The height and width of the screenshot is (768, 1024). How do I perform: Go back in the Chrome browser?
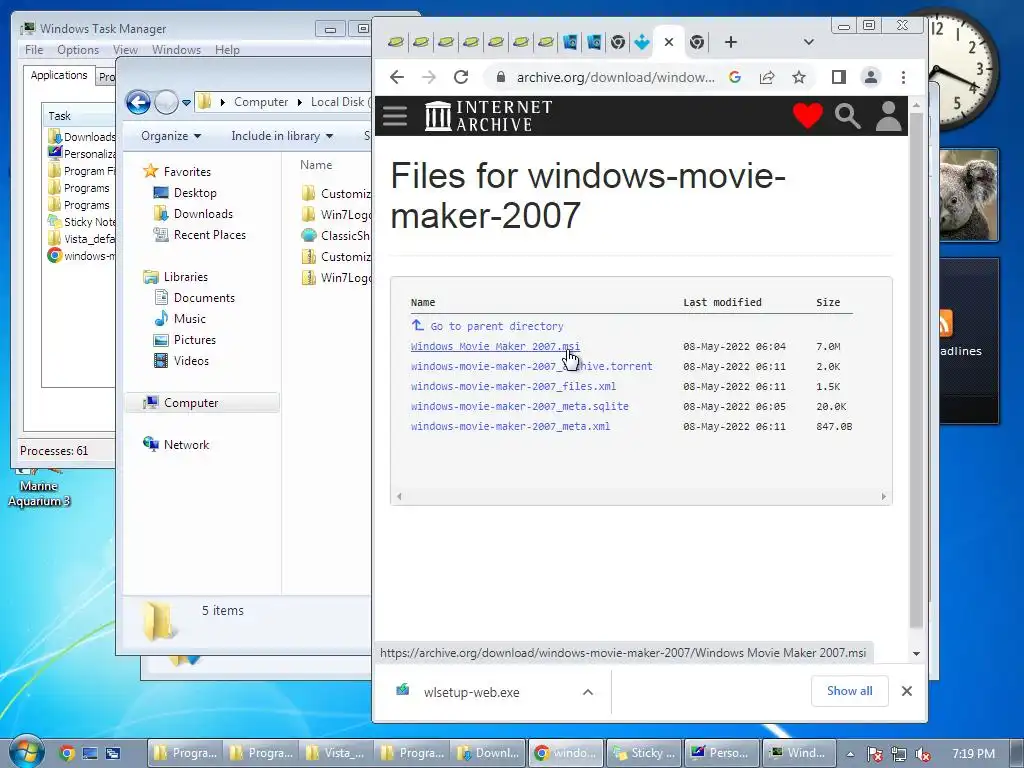click(397, 77)
